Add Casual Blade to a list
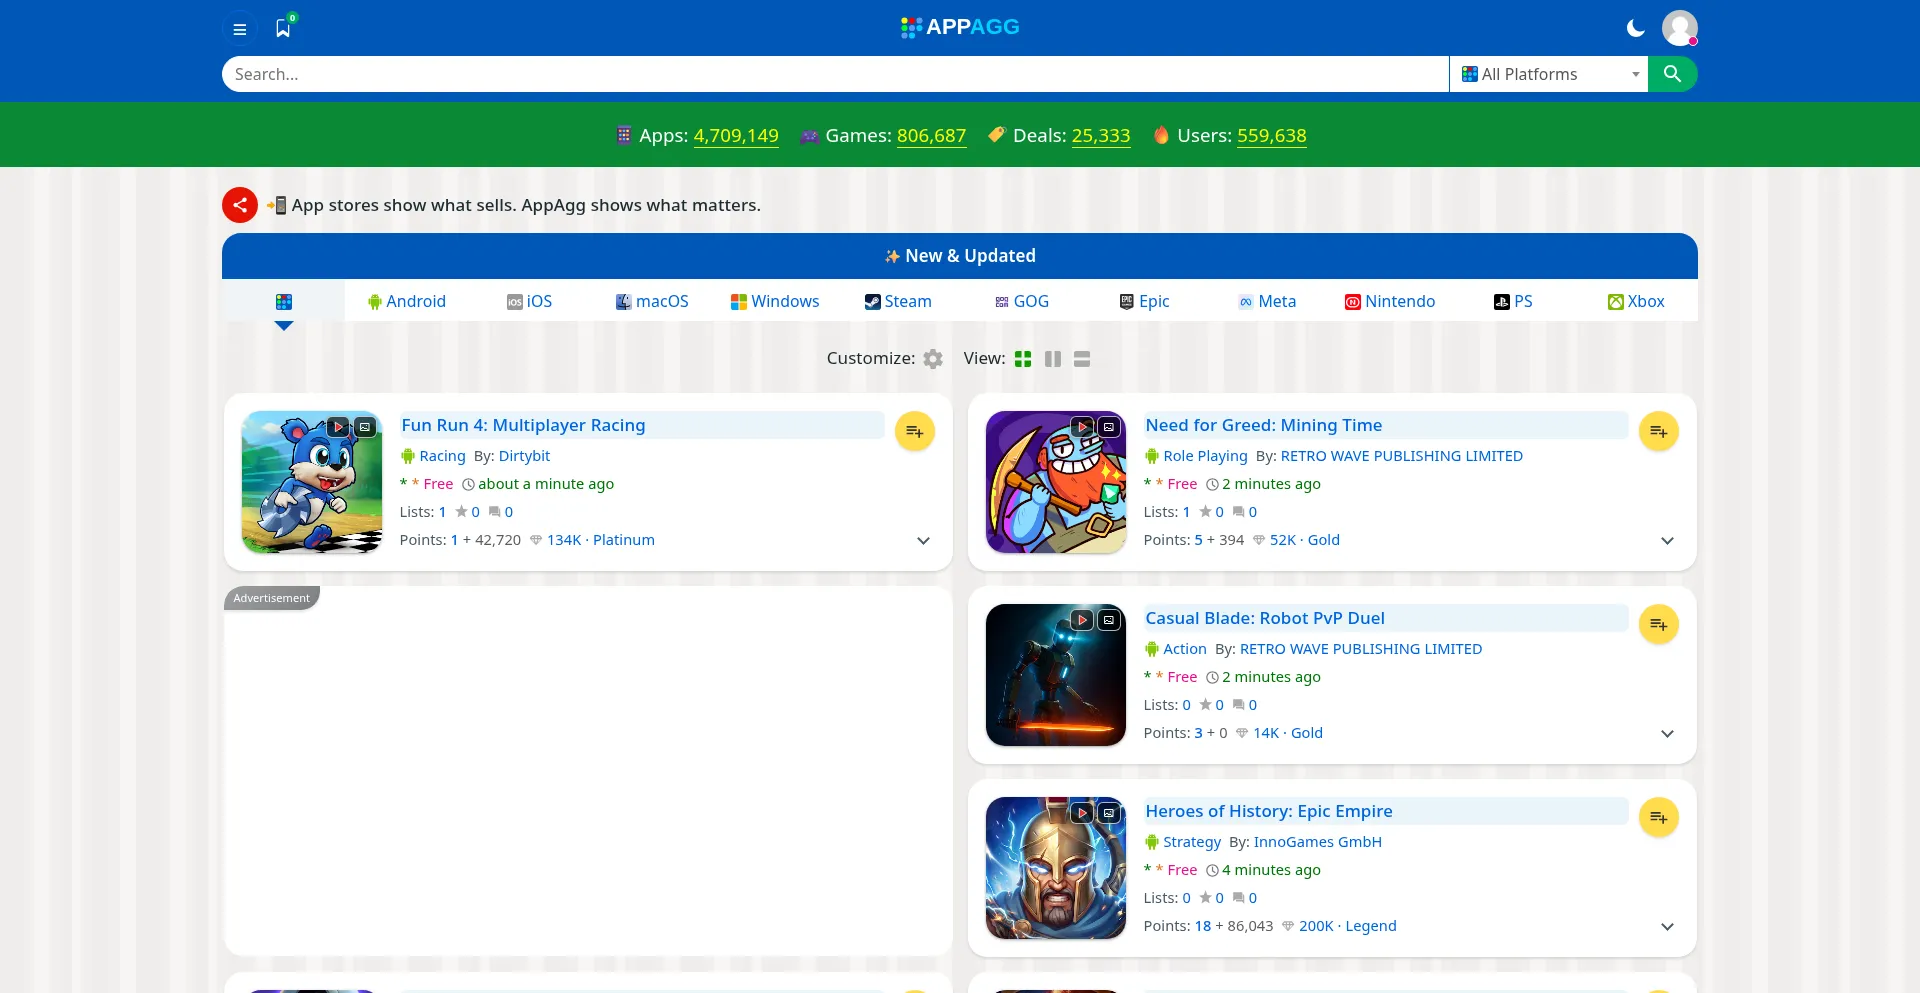Screen dimensions: 1920x993 click(x=1659, y=624)
